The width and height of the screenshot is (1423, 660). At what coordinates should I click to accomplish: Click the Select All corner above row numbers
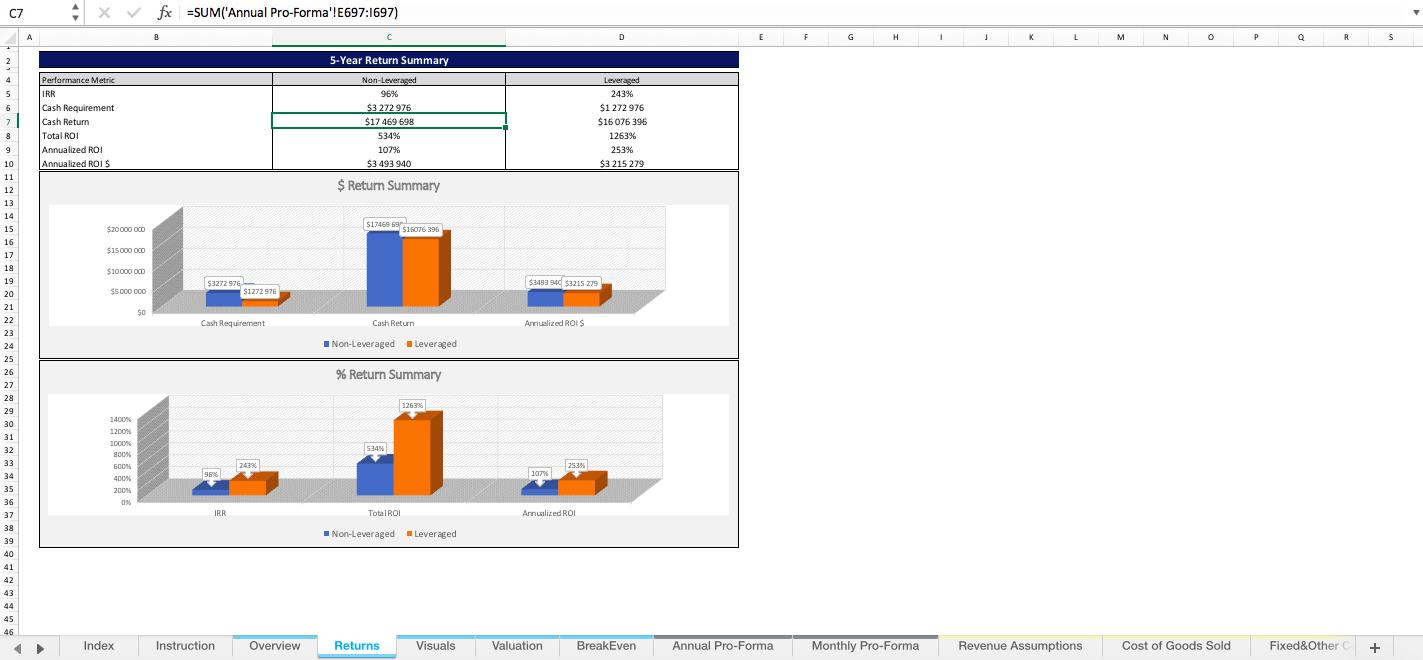click(x=8, y=36)
